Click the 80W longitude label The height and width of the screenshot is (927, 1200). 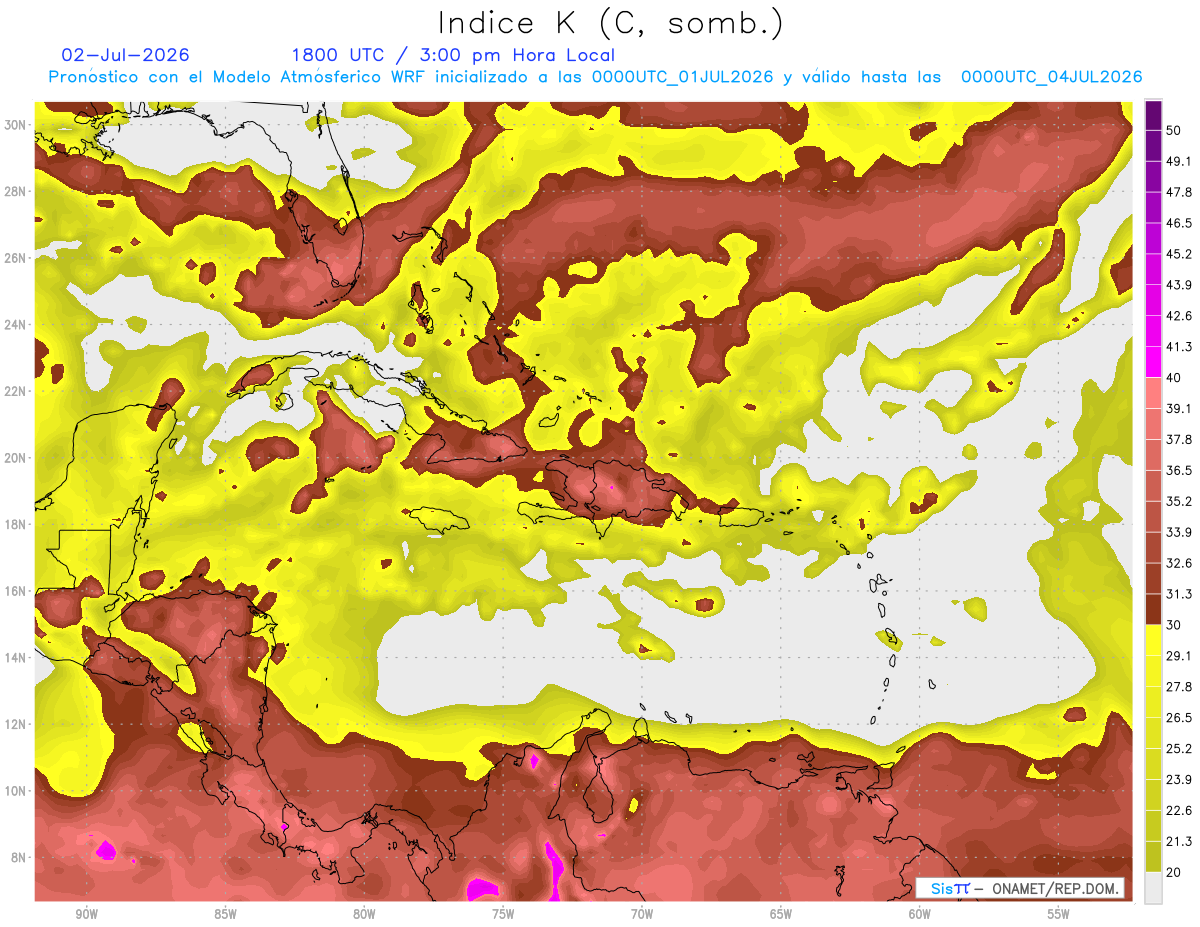point(364,914)
